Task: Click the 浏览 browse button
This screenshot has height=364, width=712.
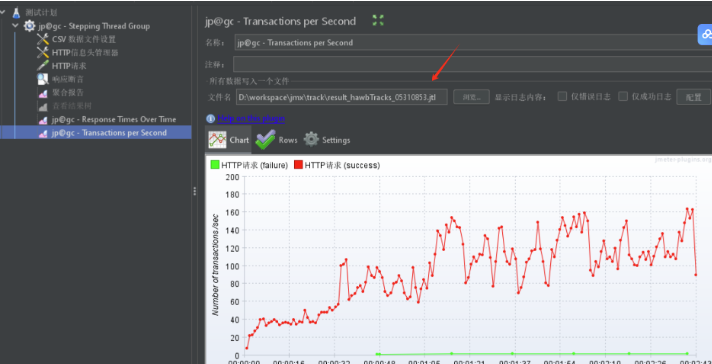Action: [471, 97]
